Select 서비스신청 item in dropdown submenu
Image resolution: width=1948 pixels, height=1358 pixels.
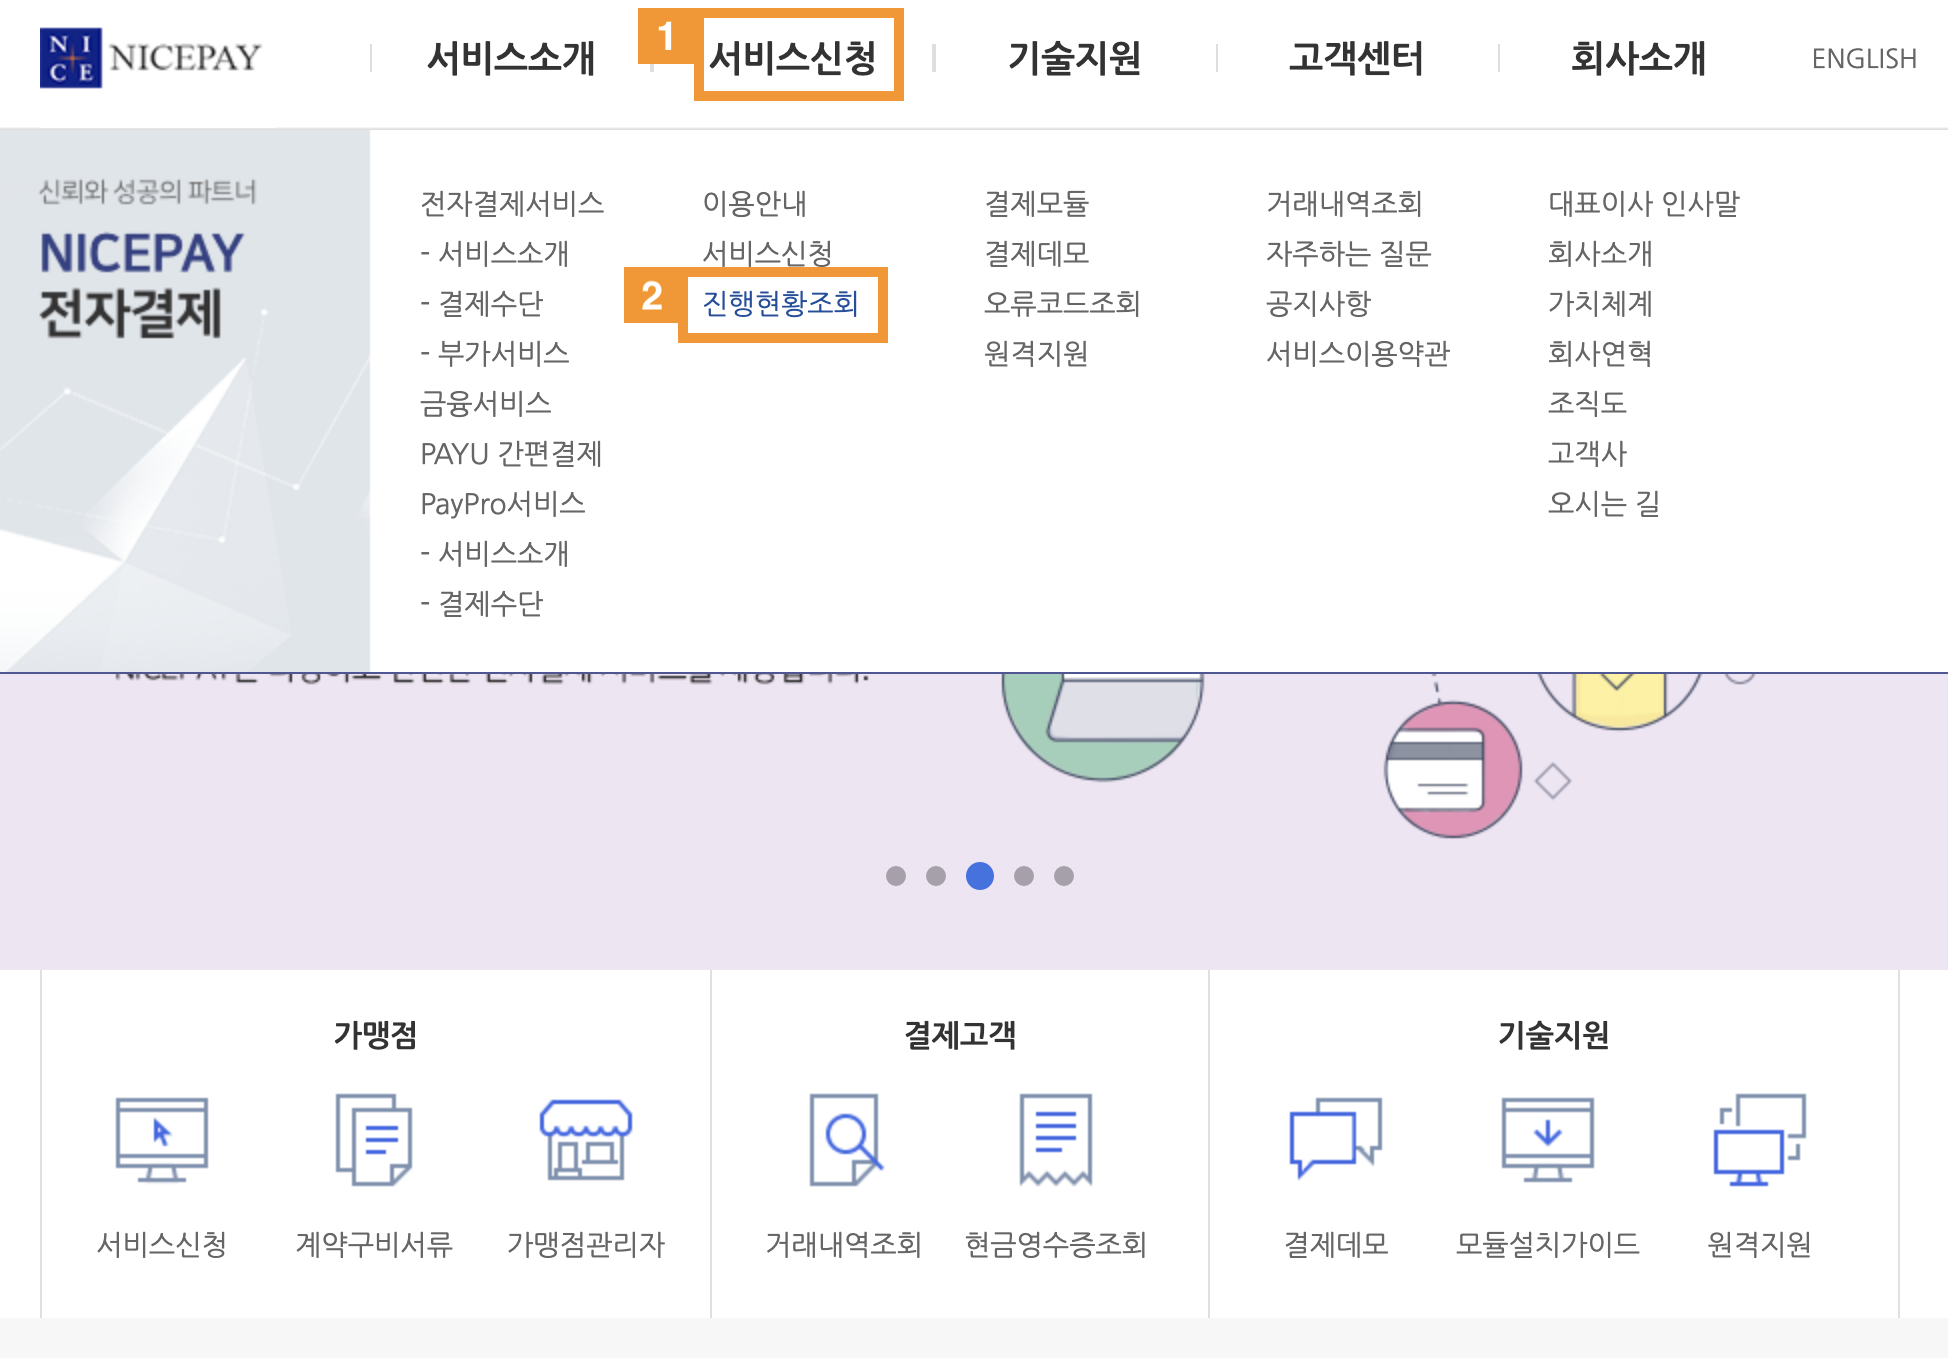pyautogui.click(x=768, y=253)
